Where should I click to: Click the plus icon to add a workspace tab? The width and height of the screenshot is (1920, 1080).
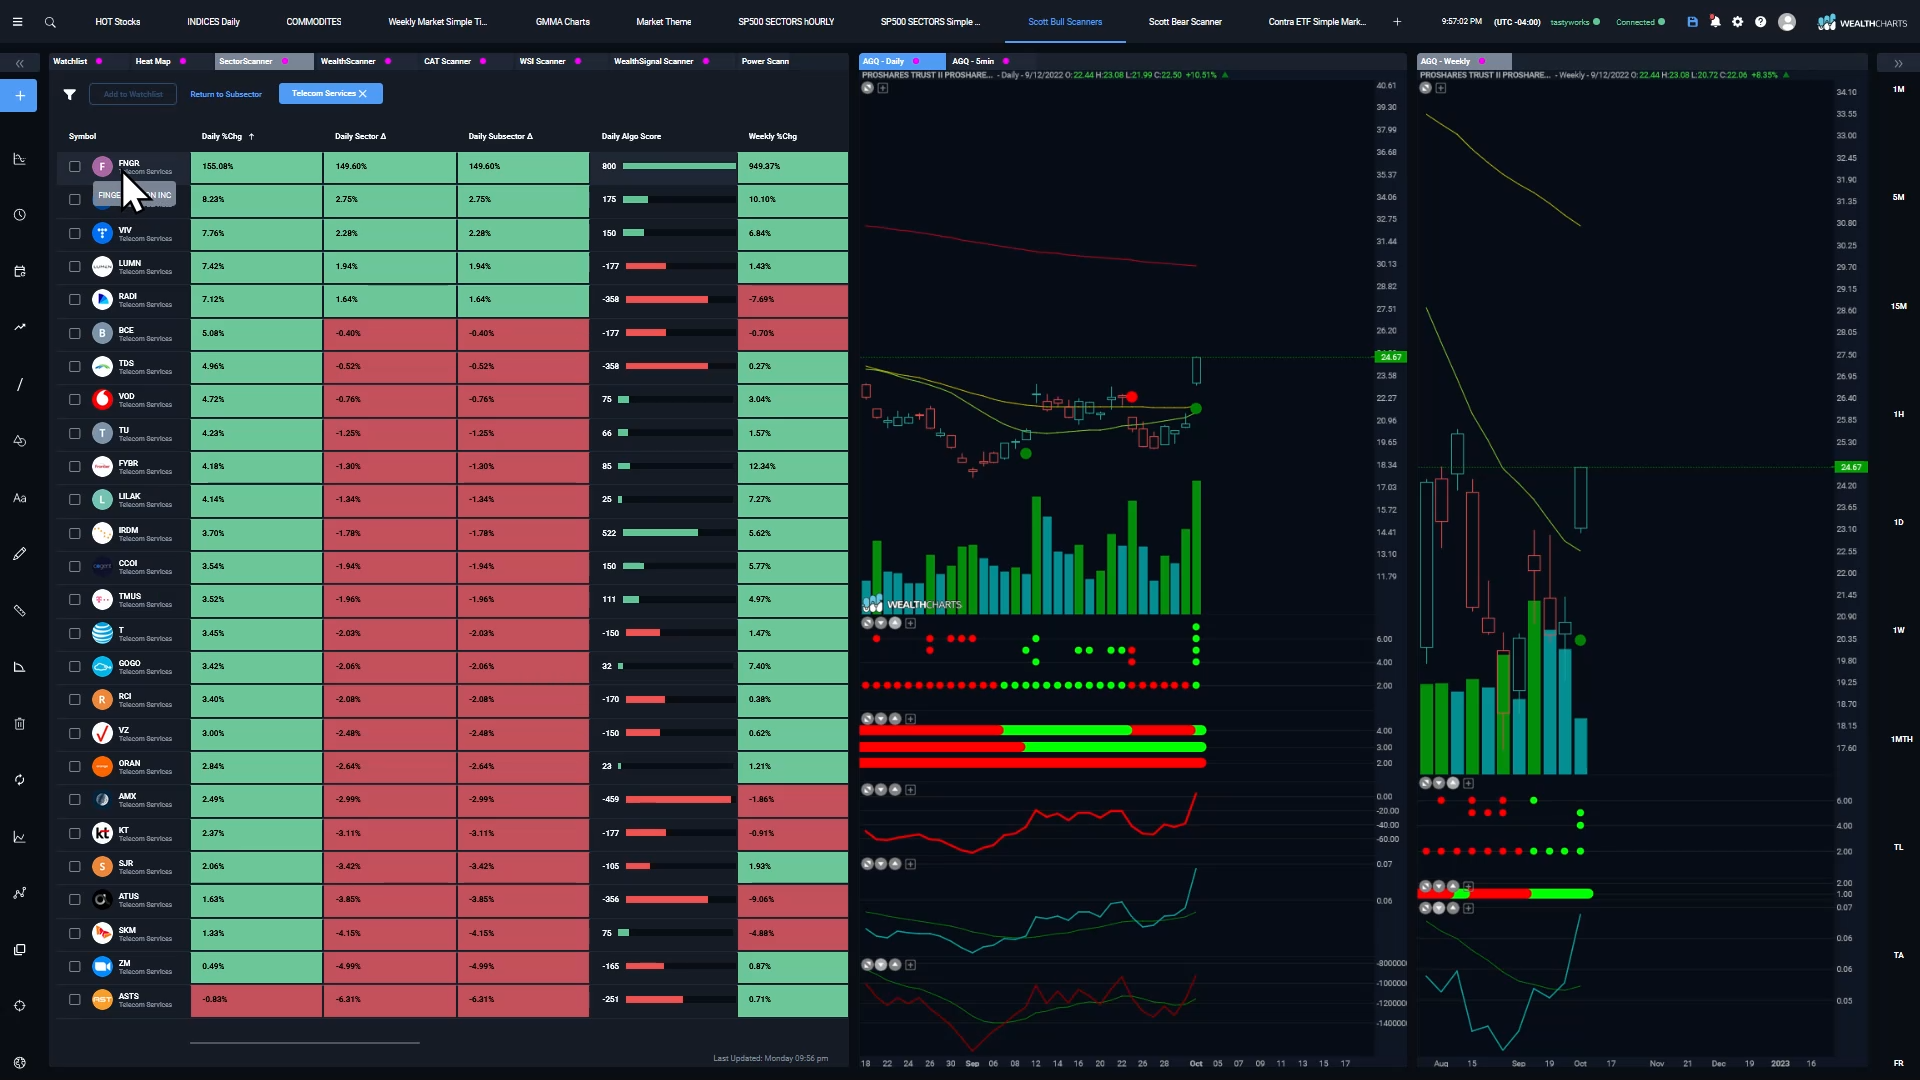pyautogui.click(x=1397, y=22)
